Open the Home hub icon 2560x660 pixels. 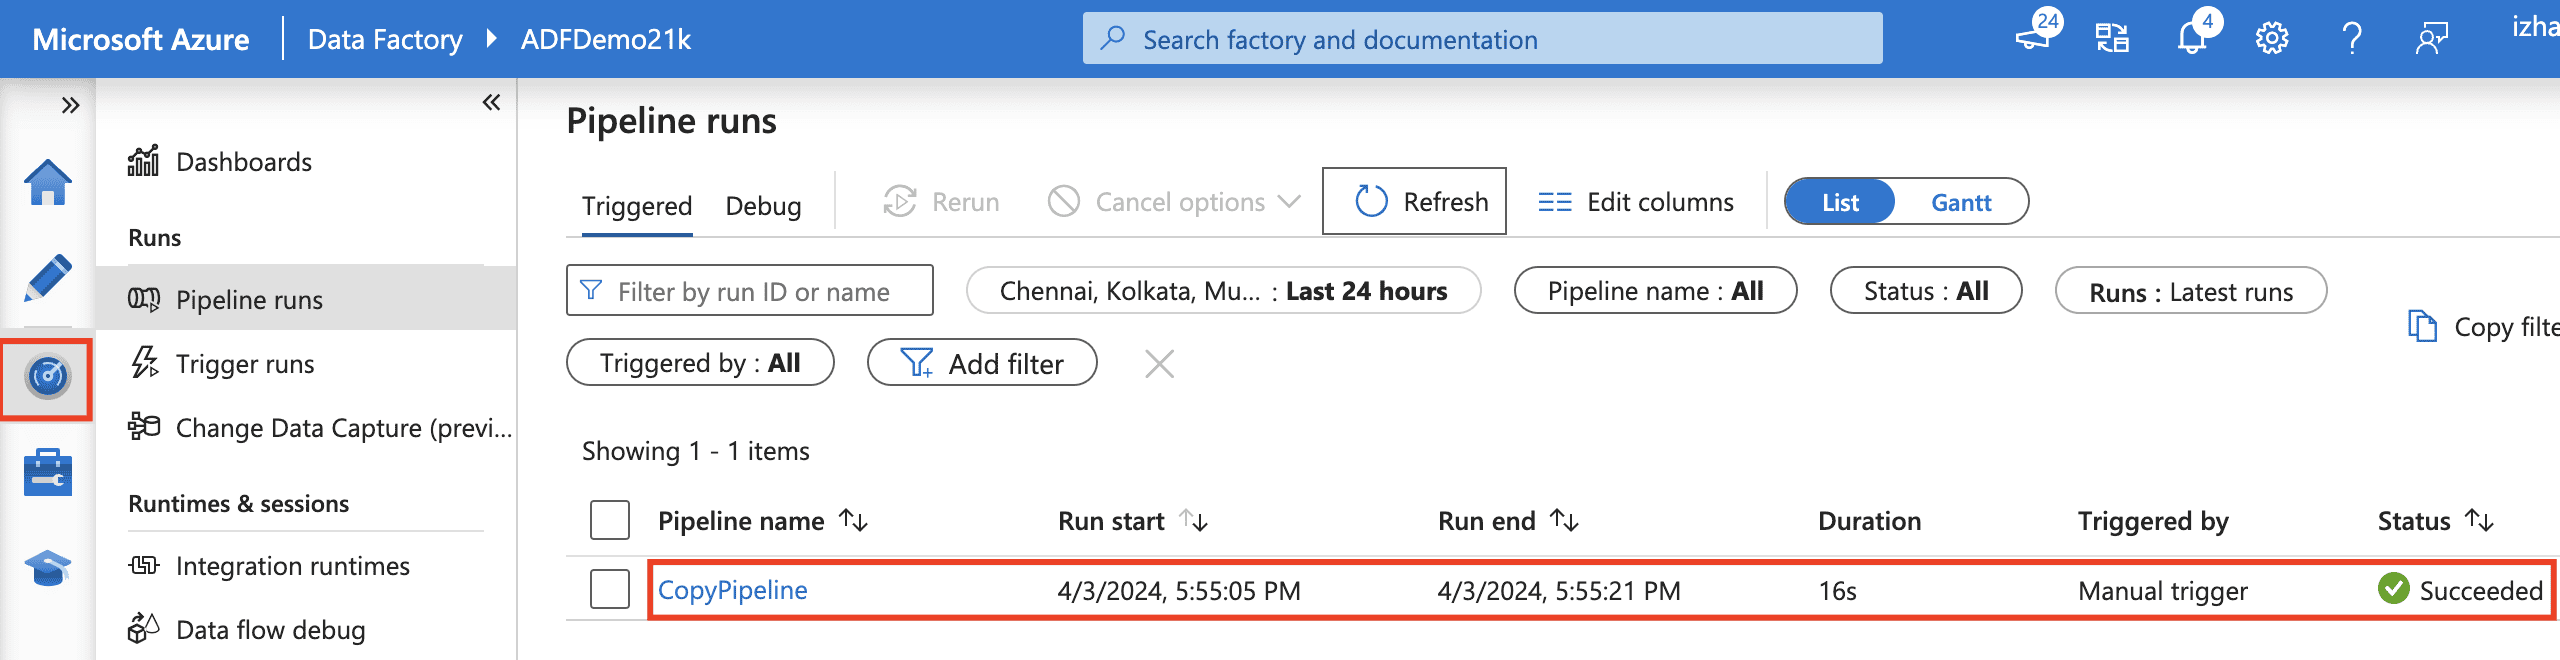tap(47, 183)
